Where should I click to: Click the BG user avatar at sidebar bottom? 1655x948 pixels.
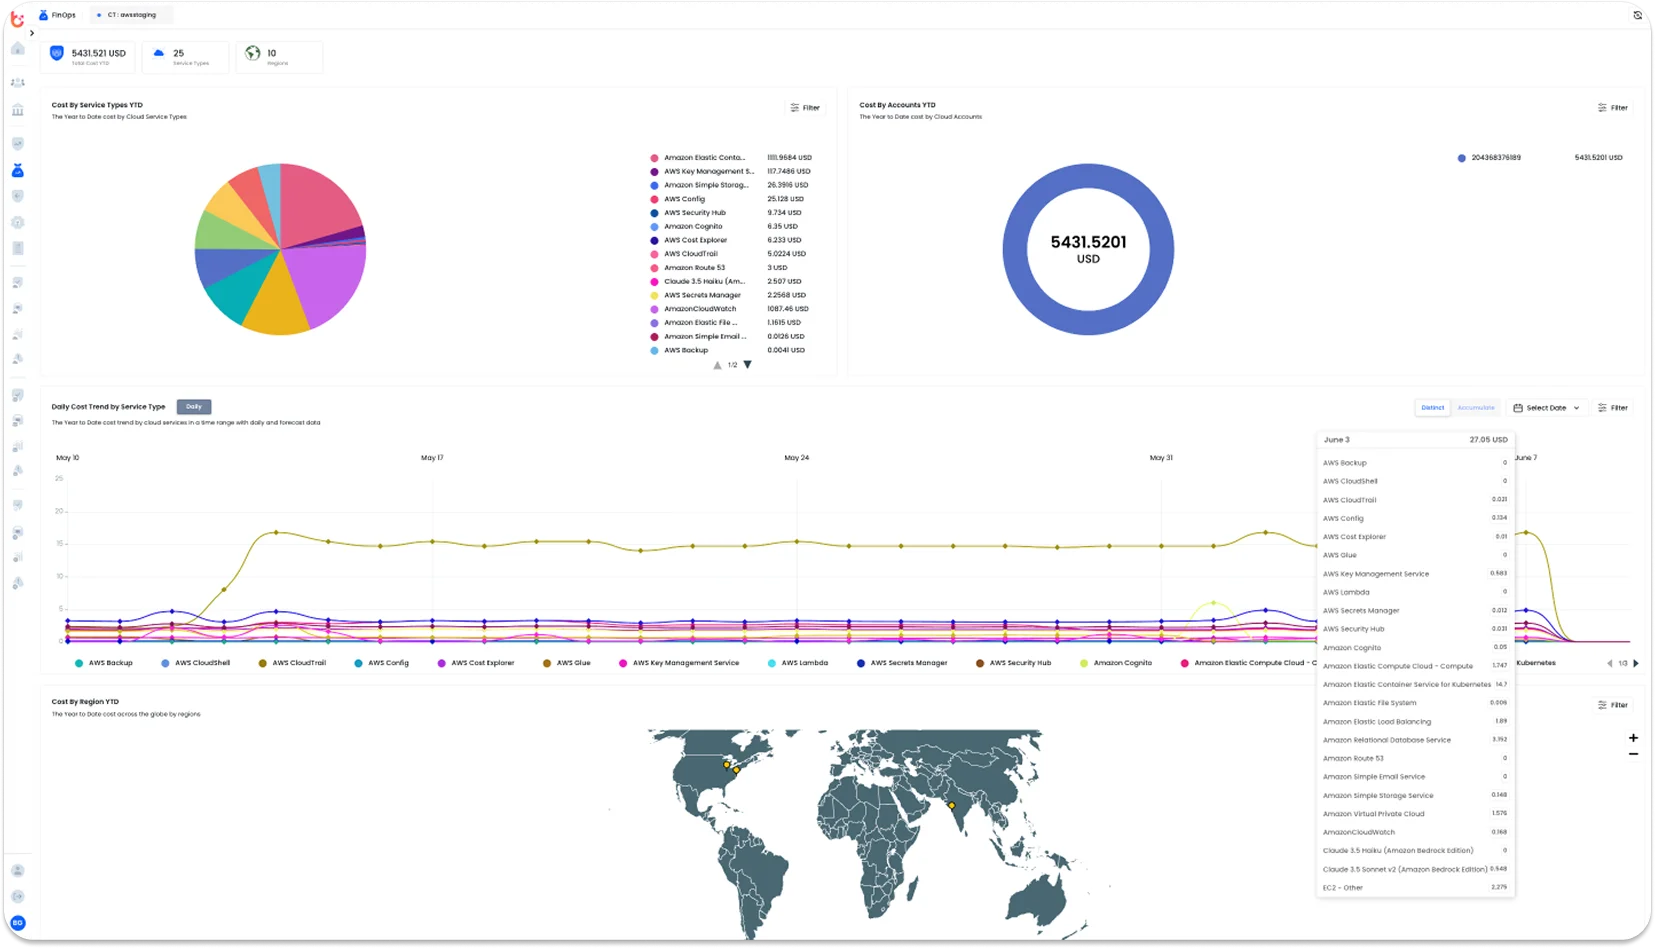tap(18, 923)
